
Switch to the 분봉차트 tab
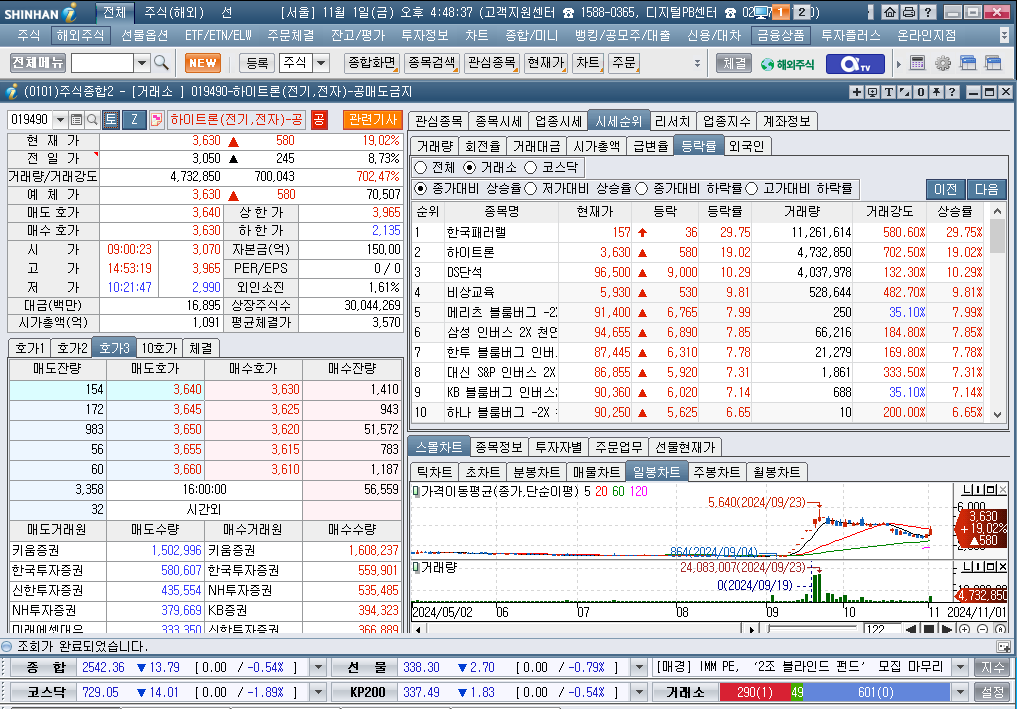tap(536, 472)
